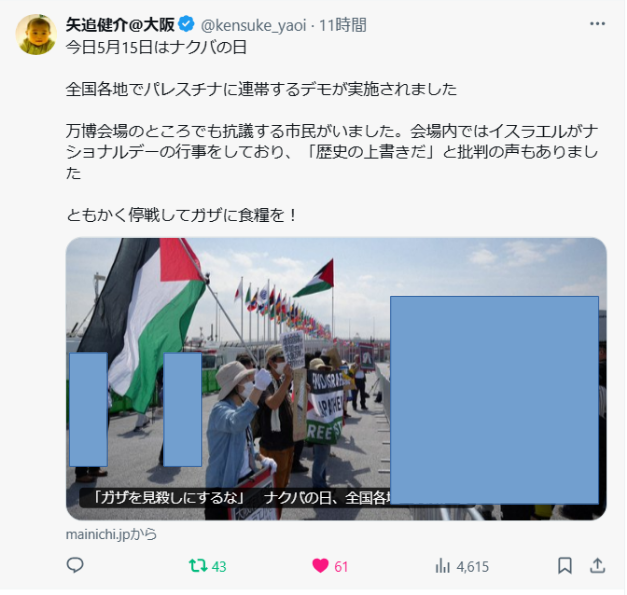Toggle the bookmark icon
This screenshot has width=627, height=595.
coord(565,566)
